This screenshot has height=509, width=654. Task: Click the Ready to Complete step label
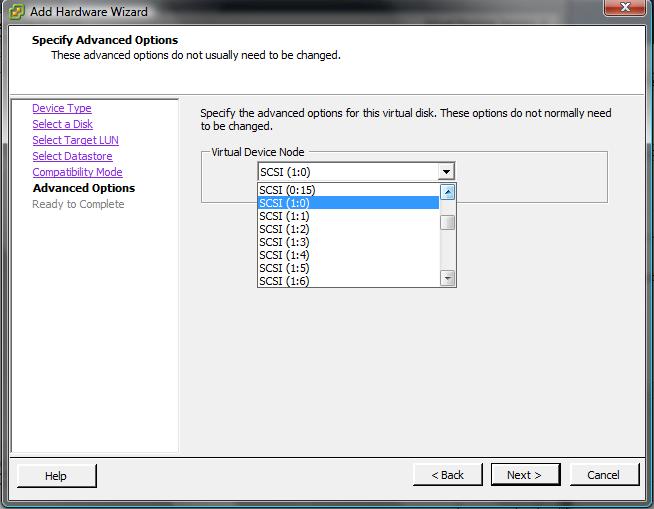click(78, 204)
